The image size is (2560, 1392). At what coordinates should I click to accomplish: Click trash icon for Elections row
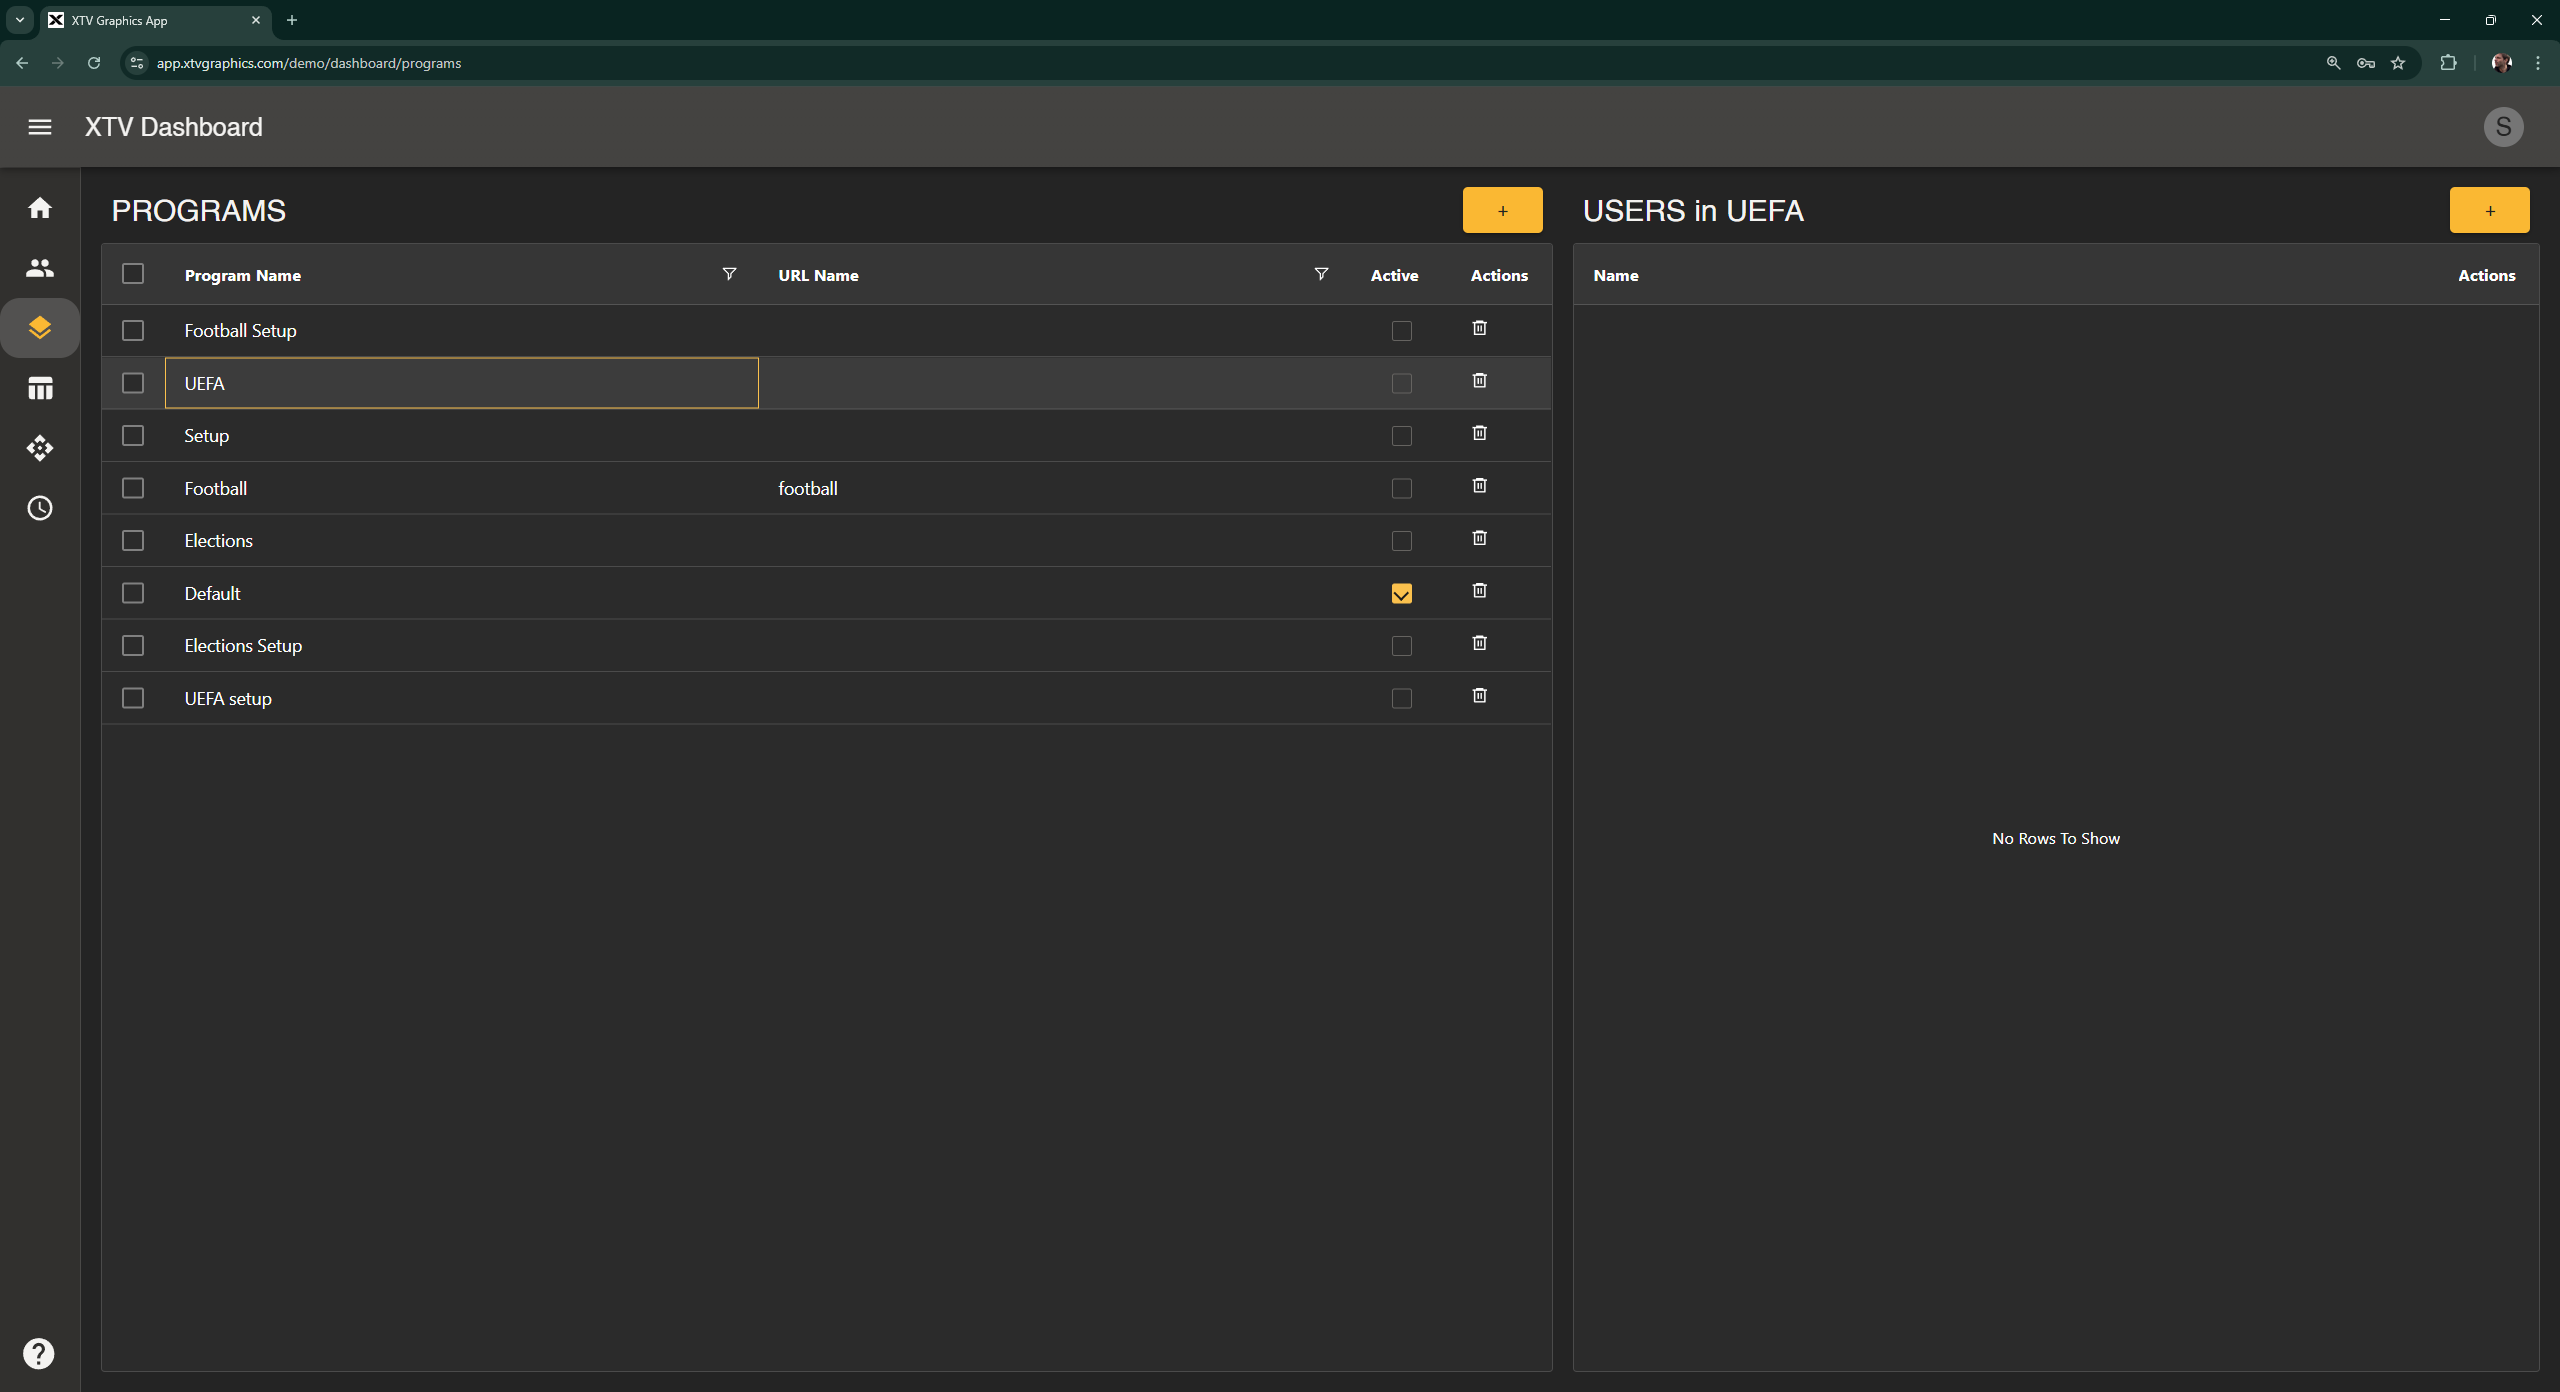(1479, 538)
